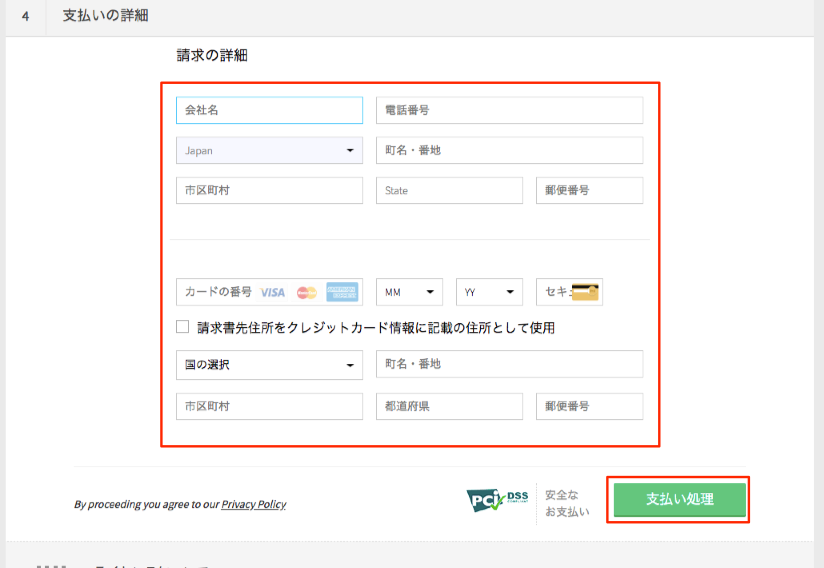Select the State field in billing details
Viewport: 824px width, 568px height.
click(x=449, y=191)
